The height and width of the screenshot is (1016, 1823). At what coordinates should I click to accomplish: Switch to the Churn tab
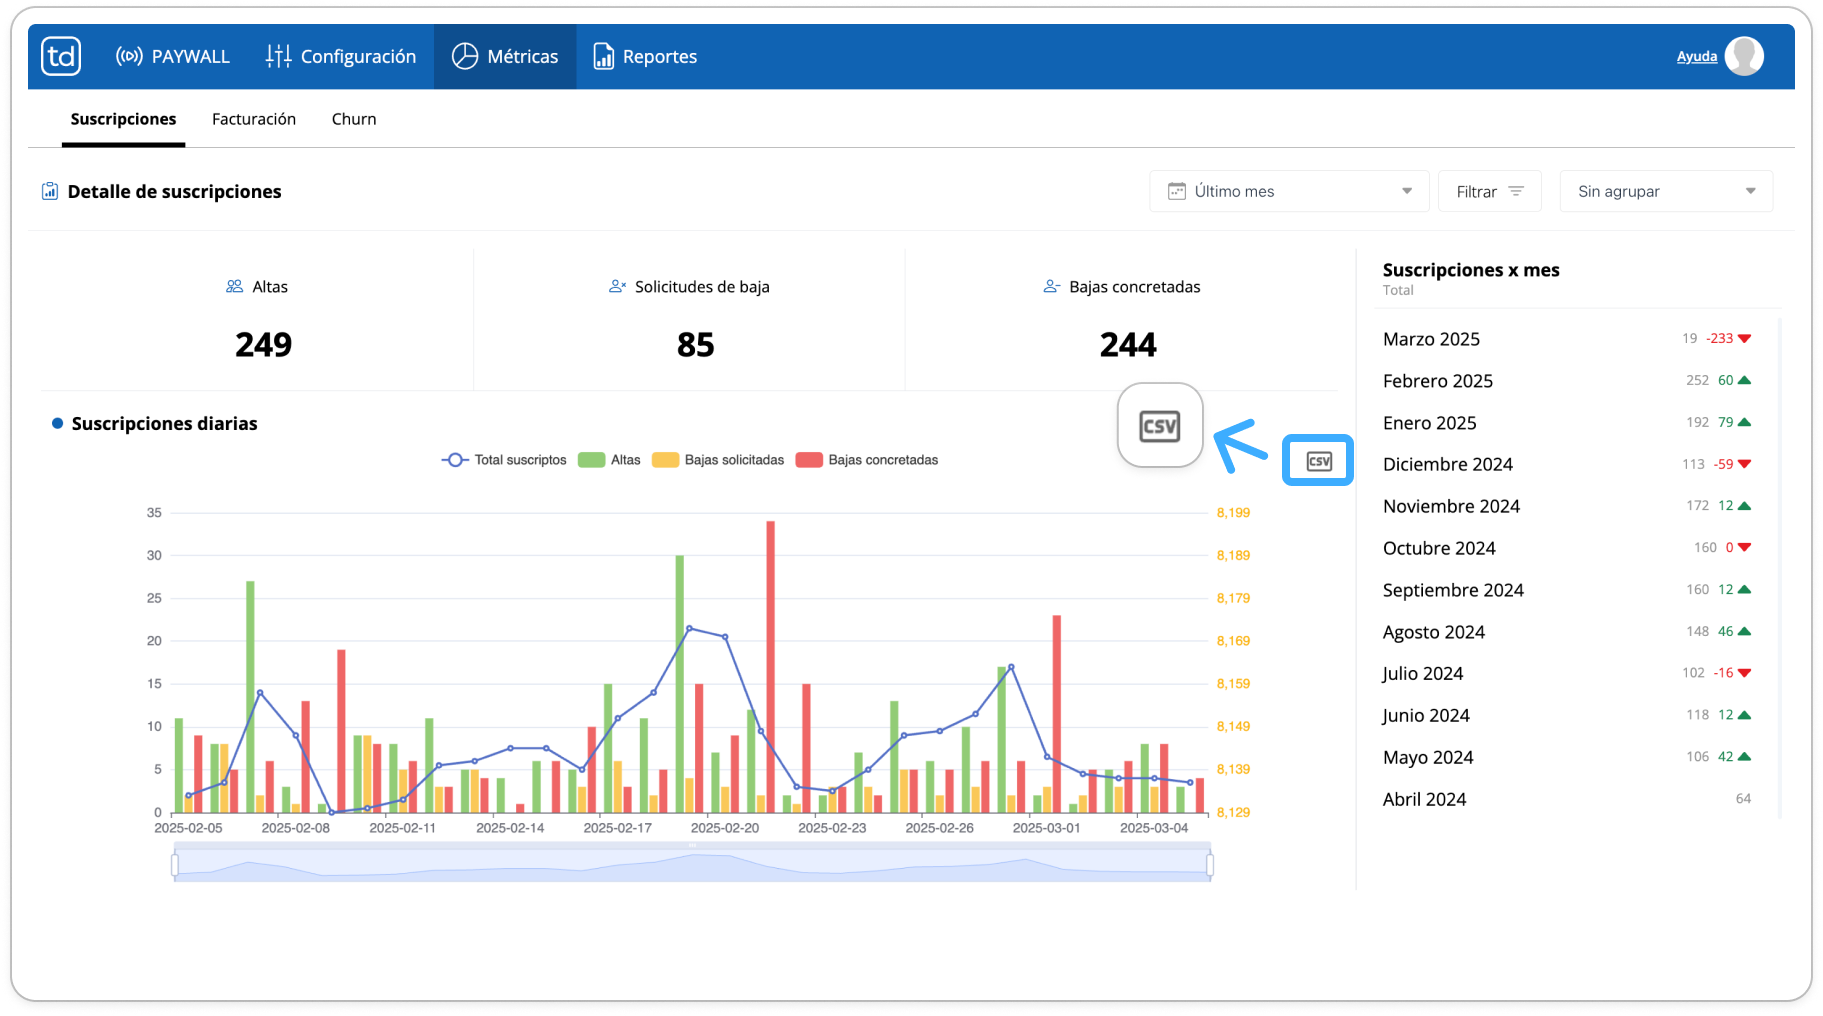click(354, 119)
